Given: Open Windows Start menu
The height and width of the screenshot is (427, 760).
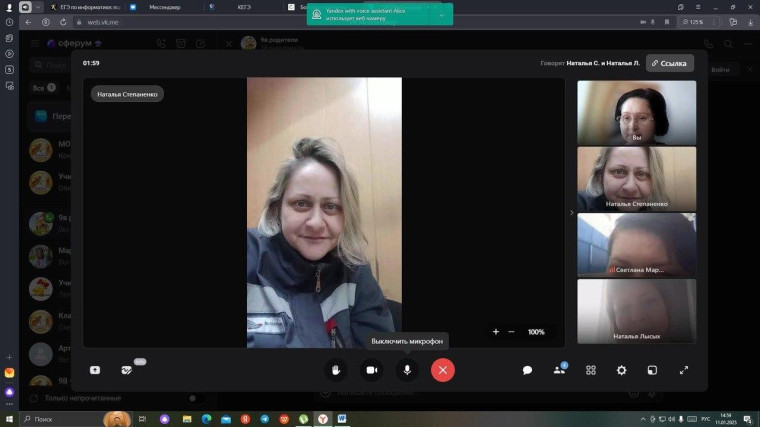Looking at the screenshot, I should click(9, 419).
